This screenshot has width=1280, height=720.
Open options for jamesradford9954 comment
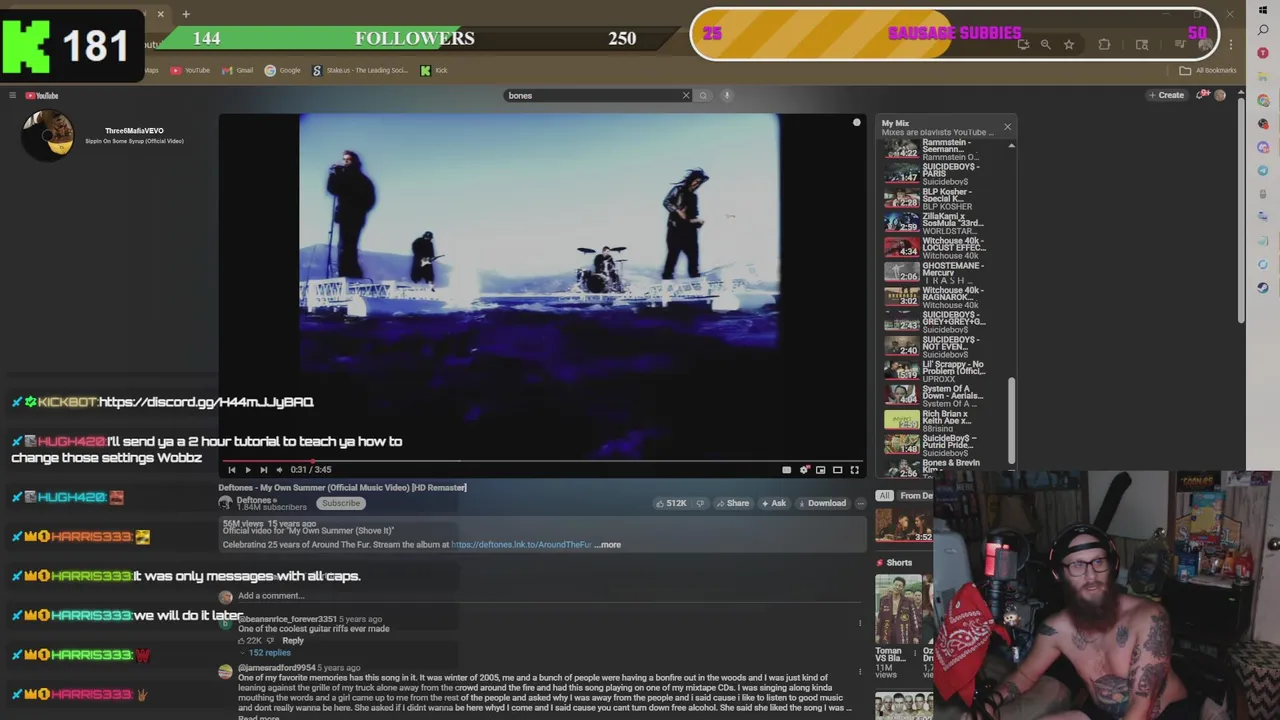tap(860, 672)
